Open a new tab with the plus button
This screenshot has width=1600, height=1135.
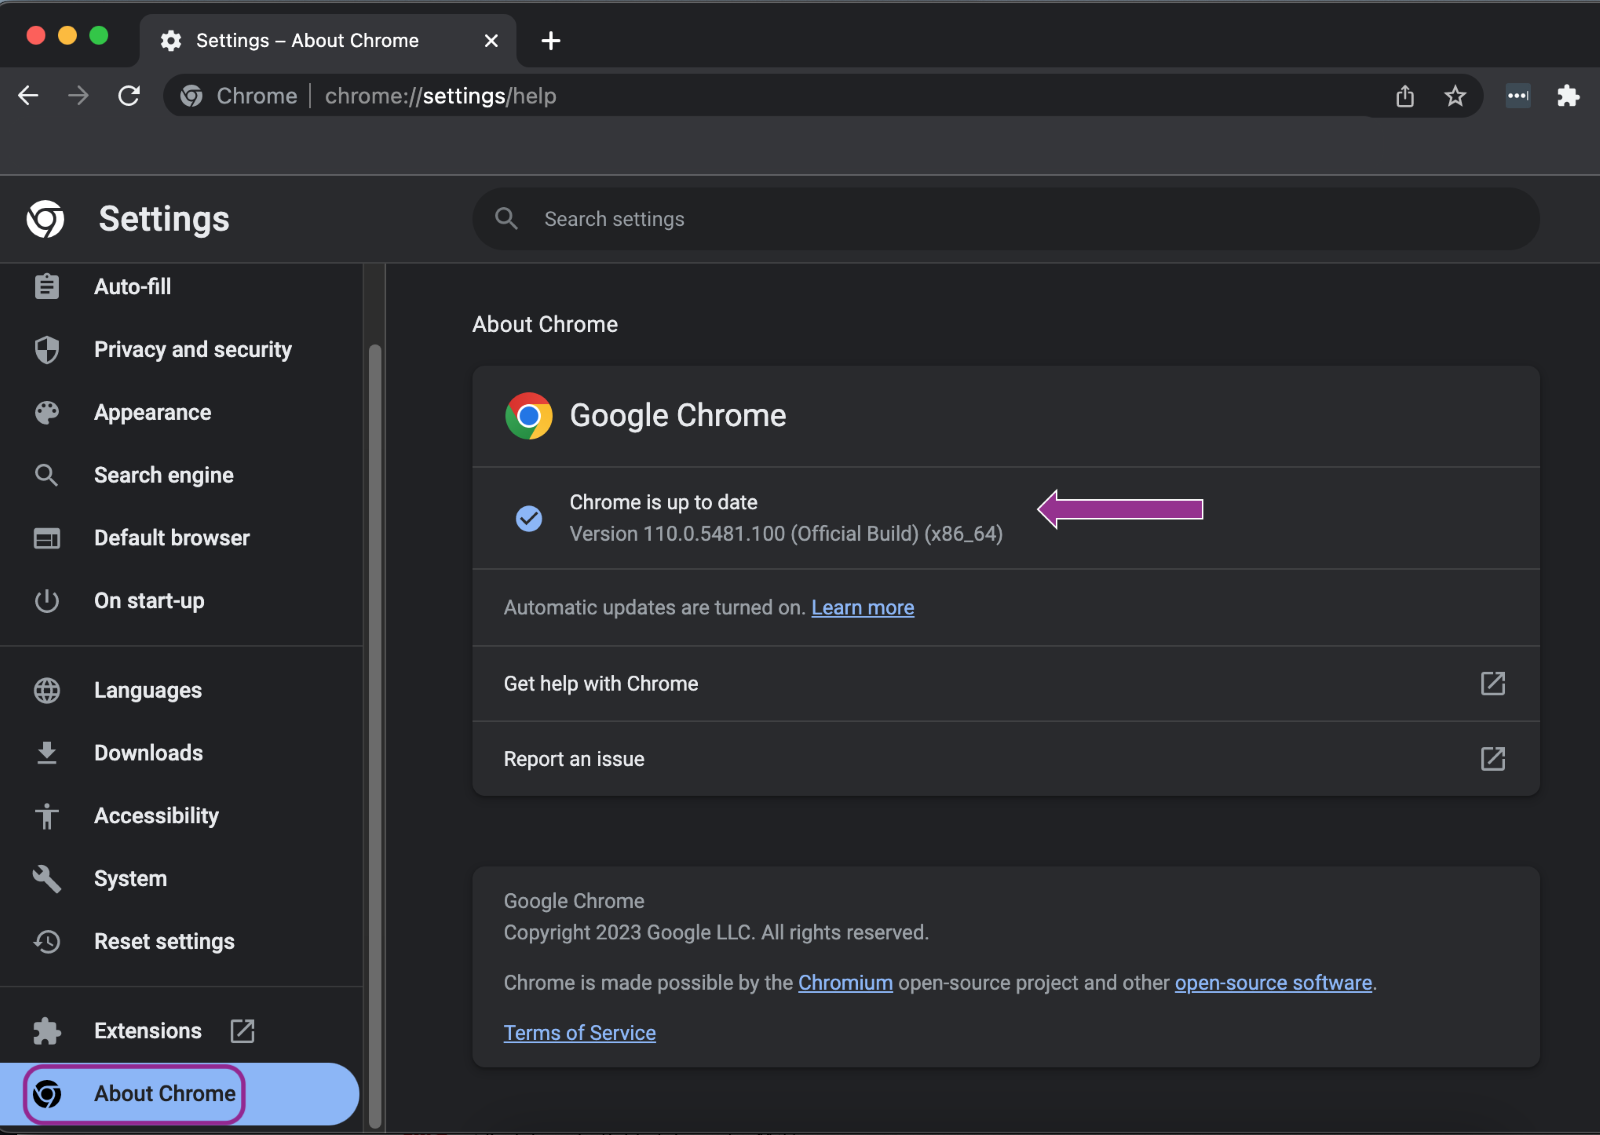(550, 41)
